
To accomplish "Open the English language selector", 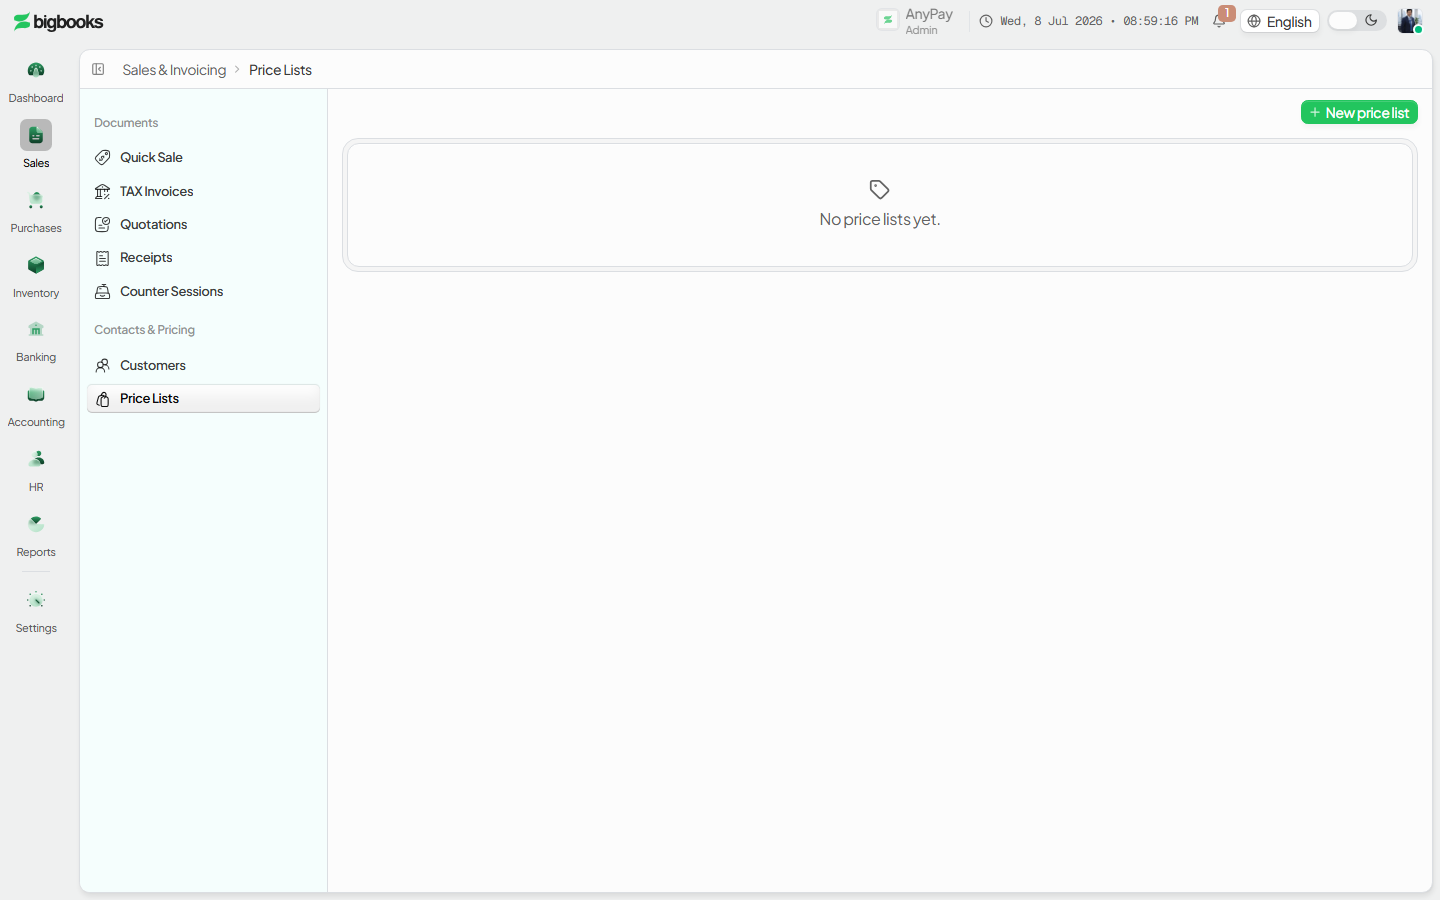I will point(1280,22).
